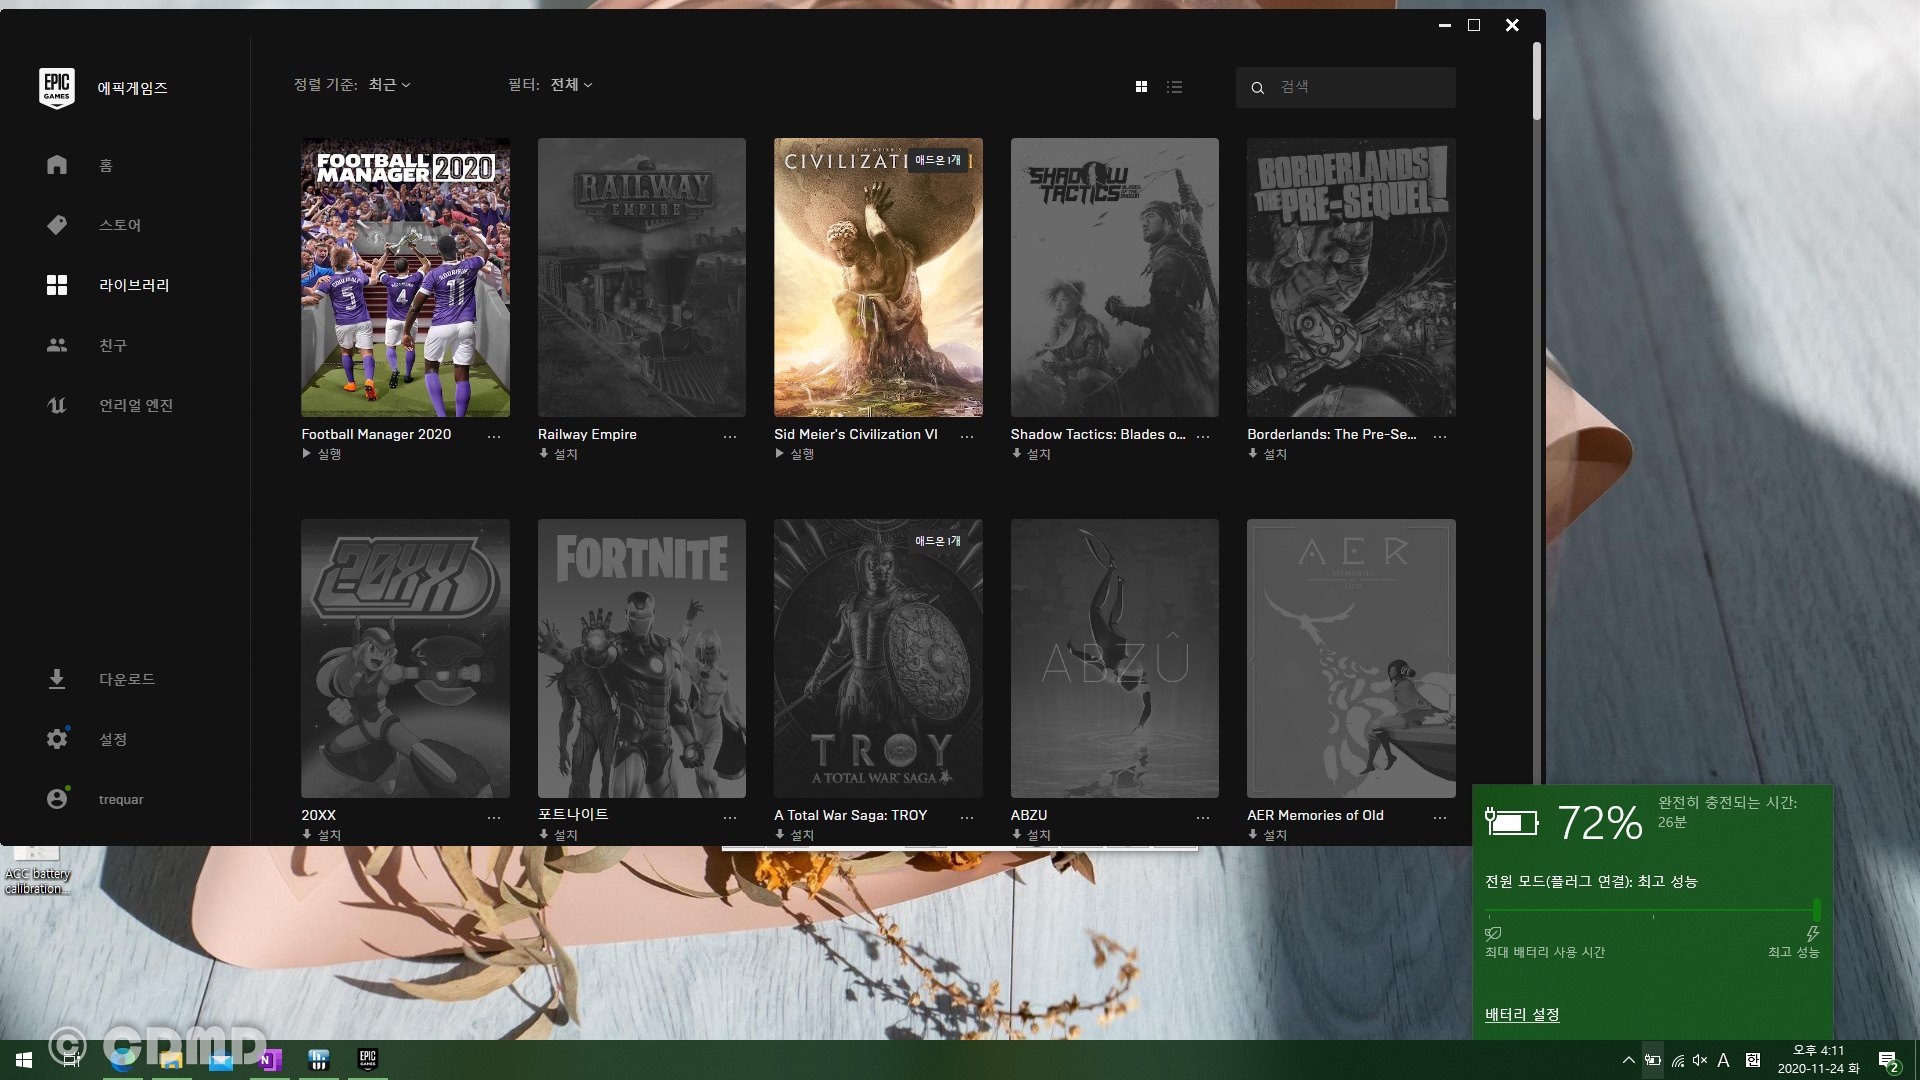The height and width of the screenshot is (1080, 1920).
Task: Install AER Memories of Old via 설치
Action: [1267, 835]
